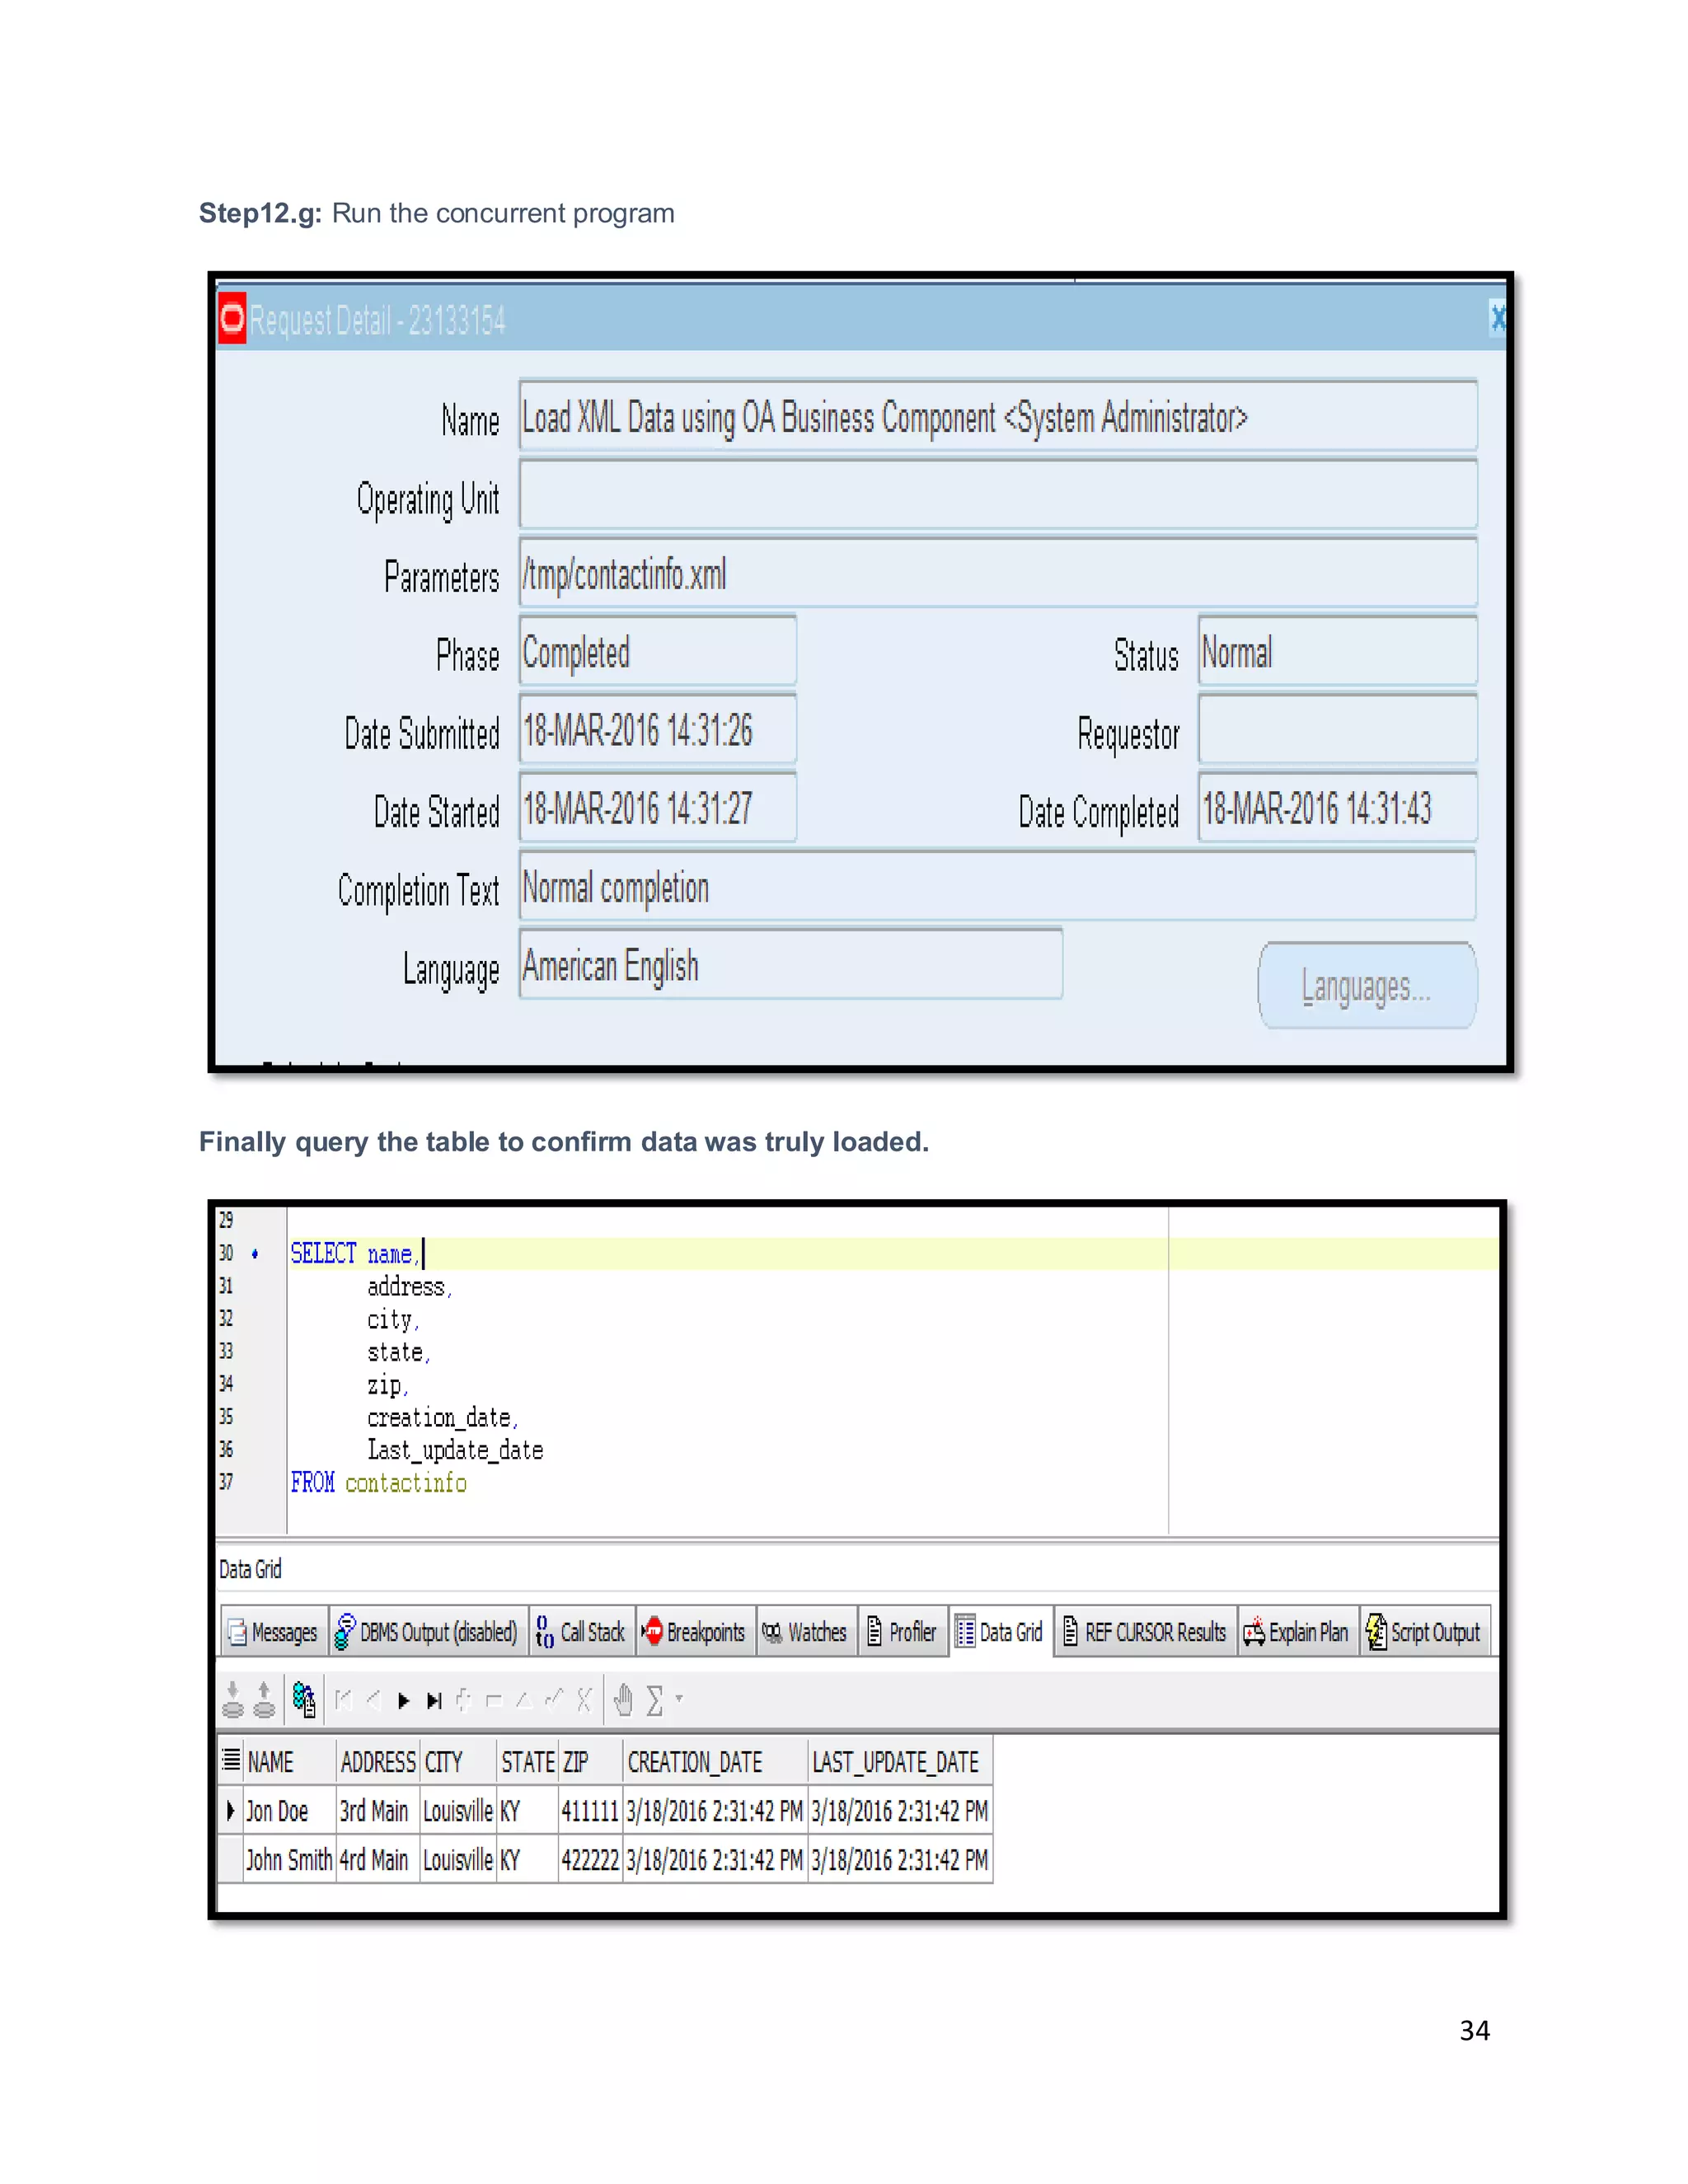Select the Data Grid tab

pos(1000,1632)
